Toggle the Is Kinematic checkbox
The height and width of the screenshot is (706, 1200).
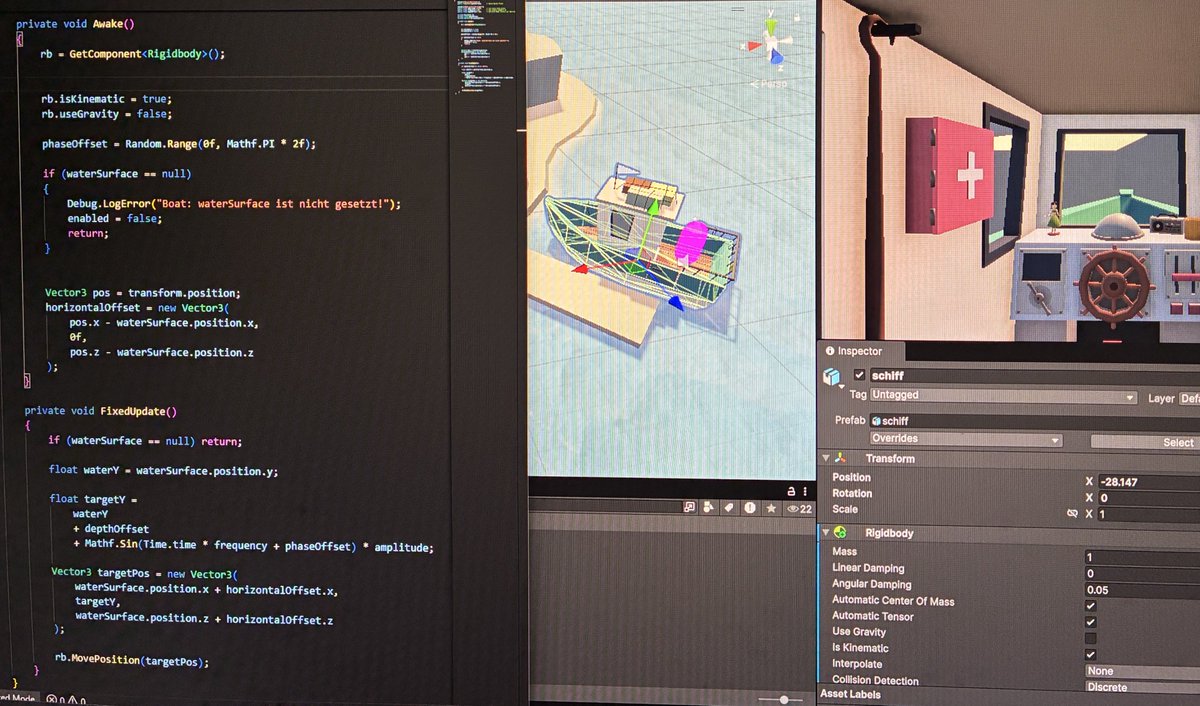click(x=1091, y=654)
